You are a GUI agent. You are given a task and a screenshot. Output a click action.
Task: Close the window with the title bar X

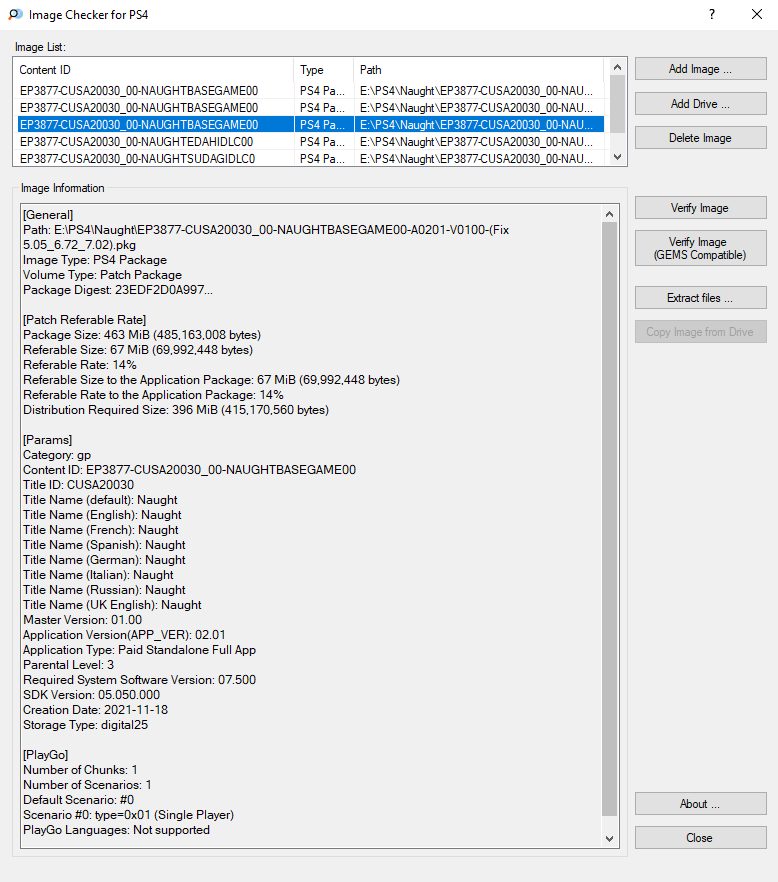[x=757, y=15]
